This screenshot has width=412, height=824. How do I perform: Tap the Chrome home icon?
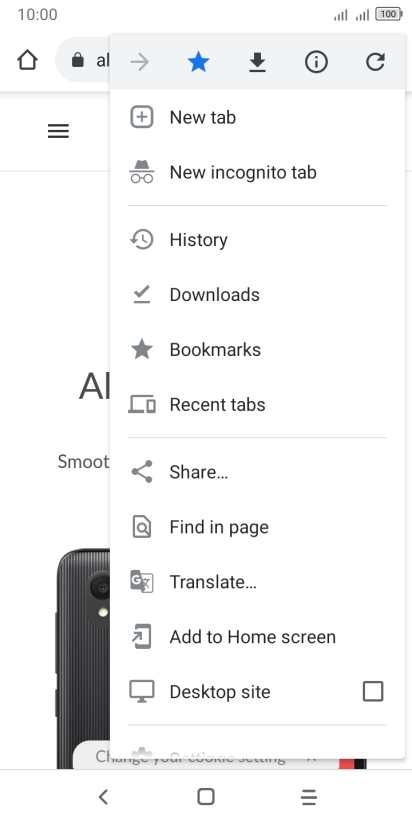27,60
